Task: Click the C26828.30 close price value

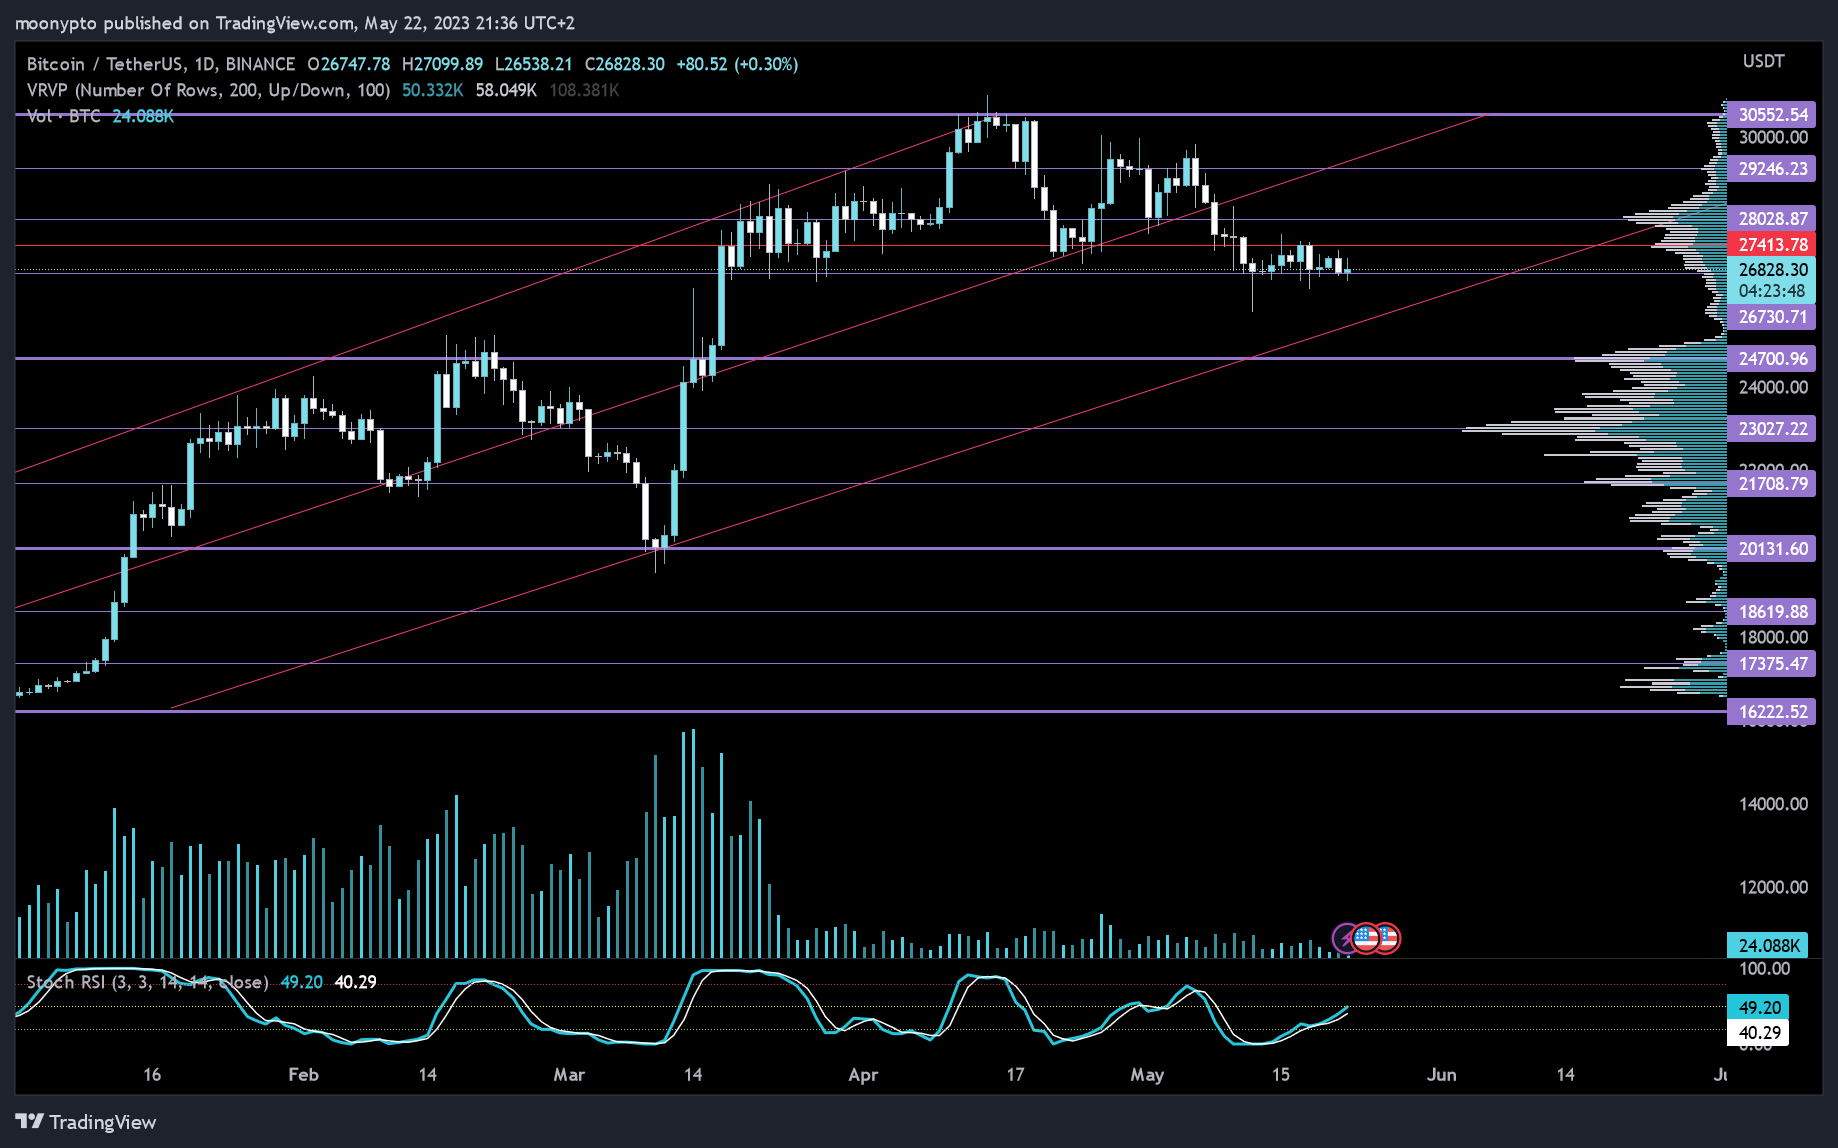Action: [x=624, y=64]
